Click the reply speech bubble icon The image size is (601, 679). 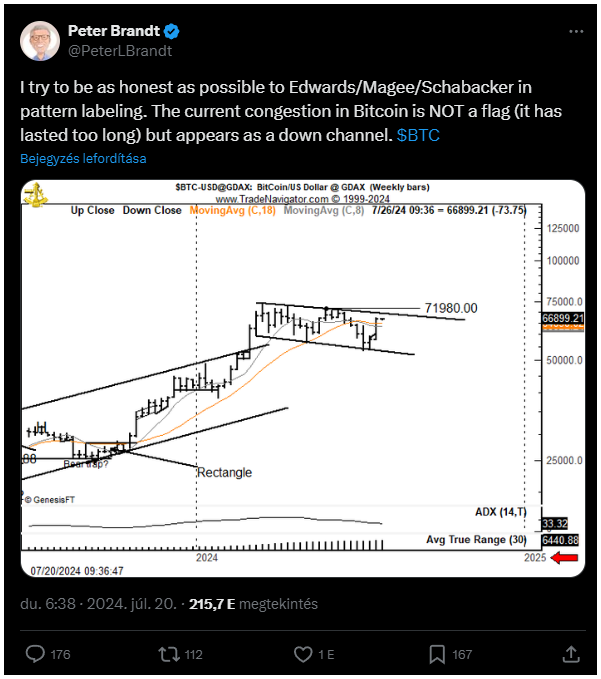(35, 653)
